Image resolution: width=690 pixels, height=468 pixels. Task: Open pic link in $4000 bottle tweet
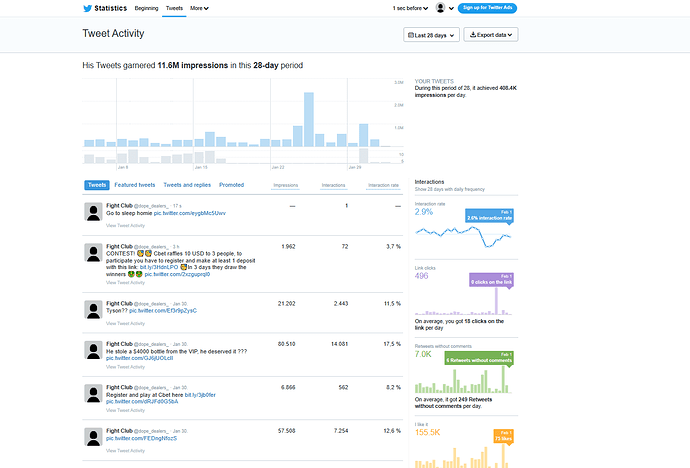coord(139,358)
